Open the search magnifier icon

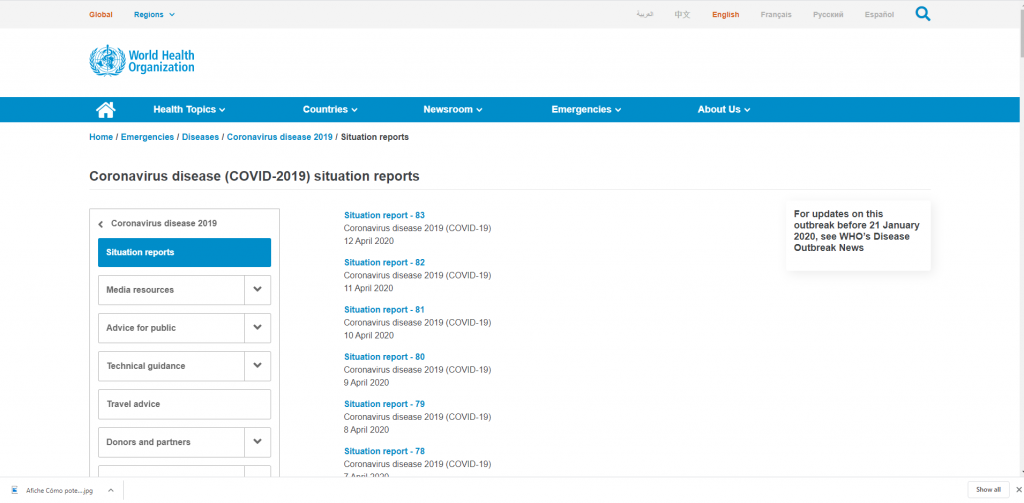(x=923, y=14)
